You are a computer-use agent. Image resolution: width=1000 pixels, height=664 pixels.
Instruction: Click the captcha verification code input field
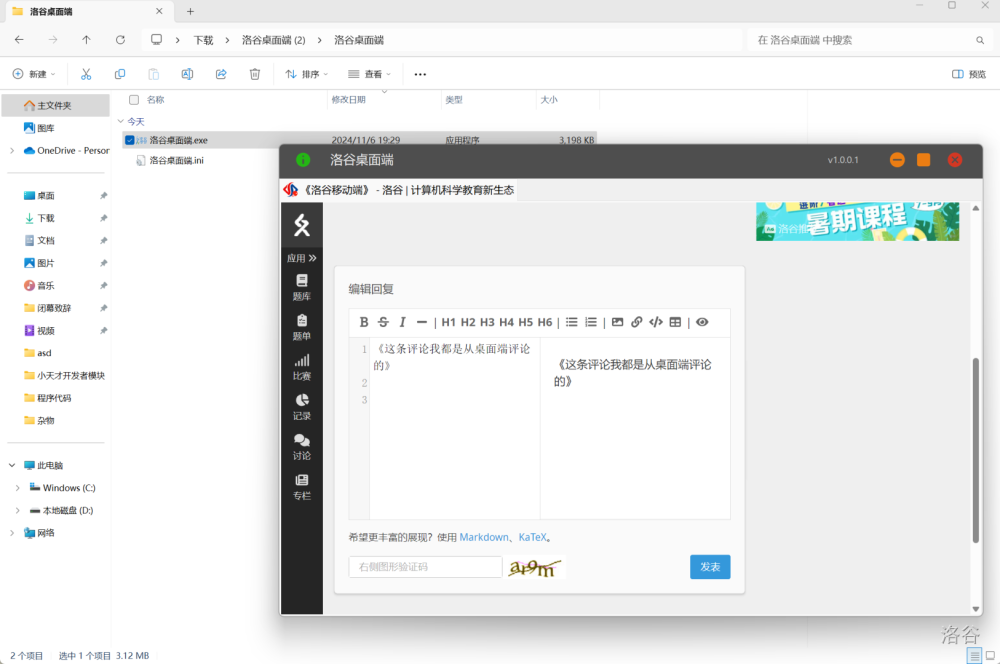click(425, 567)
